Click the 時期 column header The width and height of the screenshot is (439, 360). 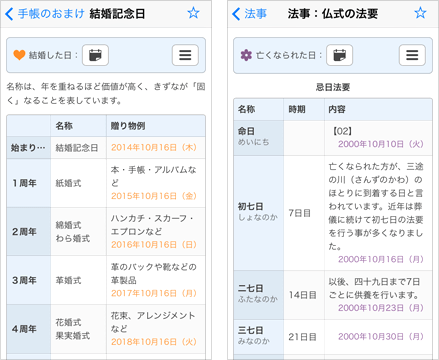click(x=304, y=109)
